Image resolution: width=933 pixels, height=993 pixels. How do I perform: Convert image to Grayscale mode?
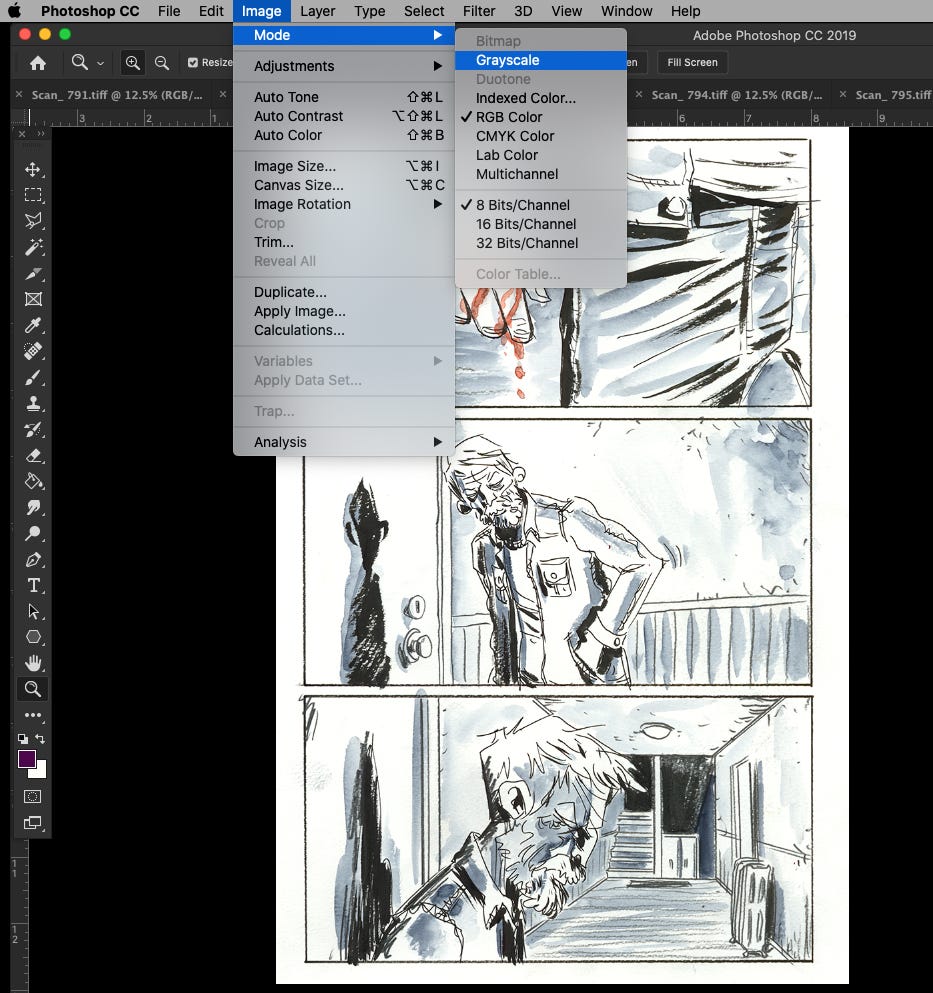[x=541, y=60]
